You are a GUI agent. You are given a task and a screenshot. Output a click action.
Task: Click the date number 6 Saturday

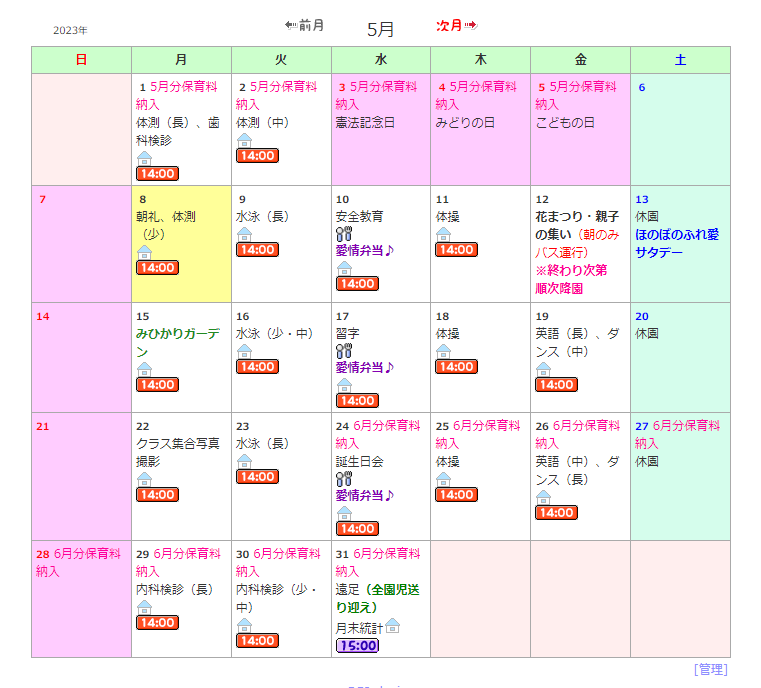click(x=642, y=88)
